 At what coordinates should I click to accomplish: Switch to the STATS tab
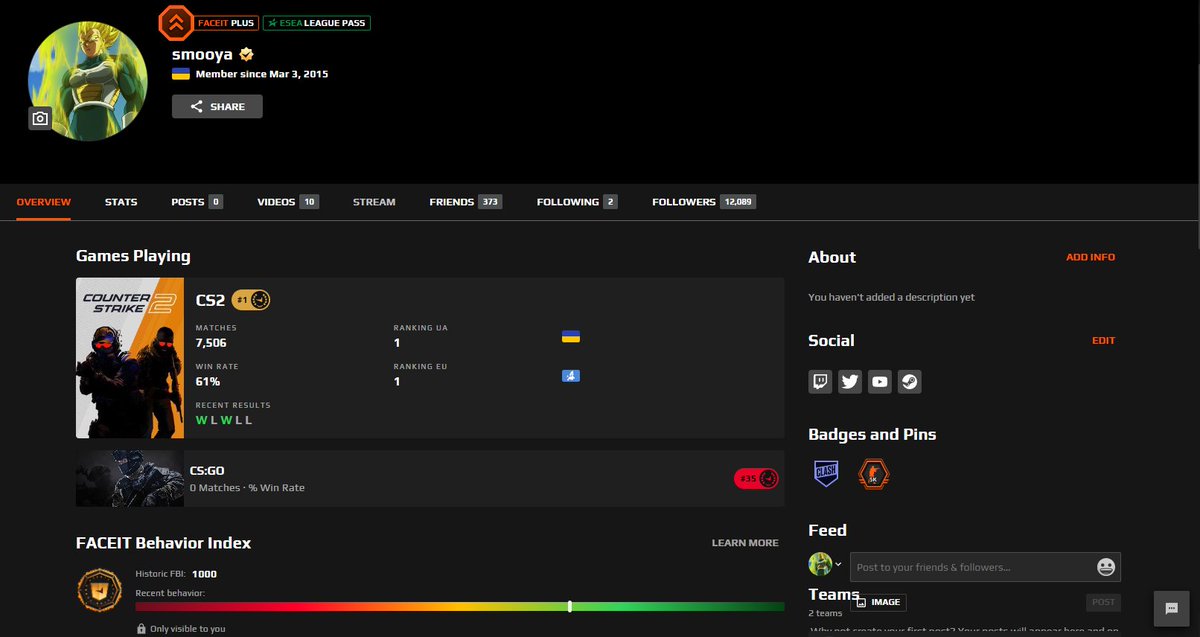point(121,202)
